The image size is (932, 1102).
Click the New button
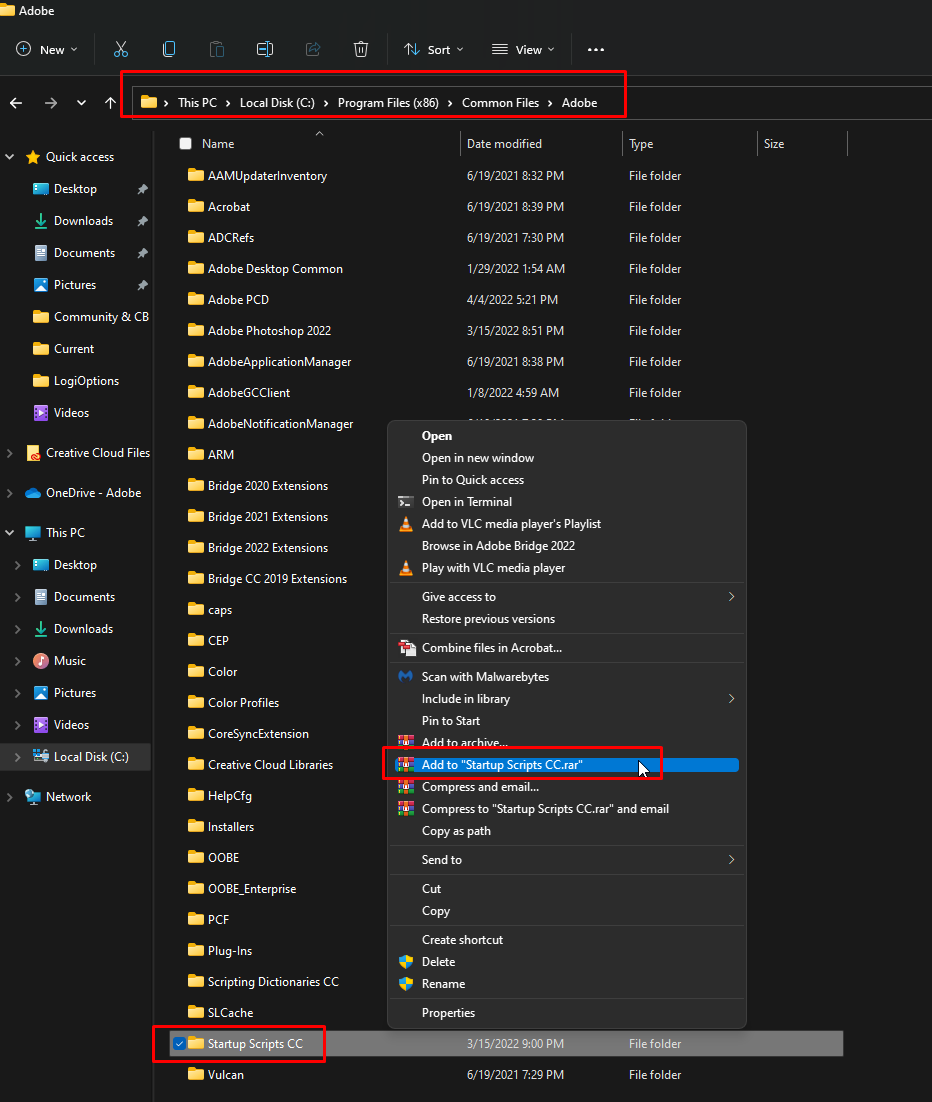46,49
